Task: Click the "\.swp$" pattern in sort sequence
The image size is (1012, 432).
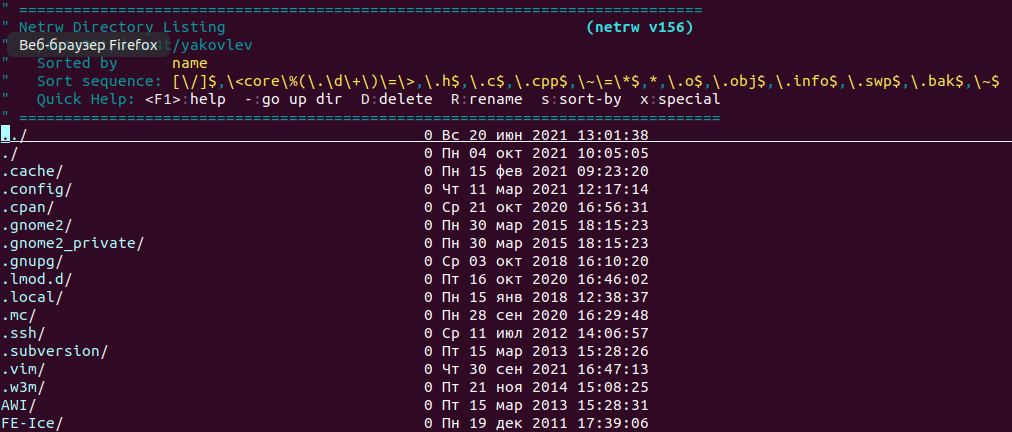Action: 874,81
